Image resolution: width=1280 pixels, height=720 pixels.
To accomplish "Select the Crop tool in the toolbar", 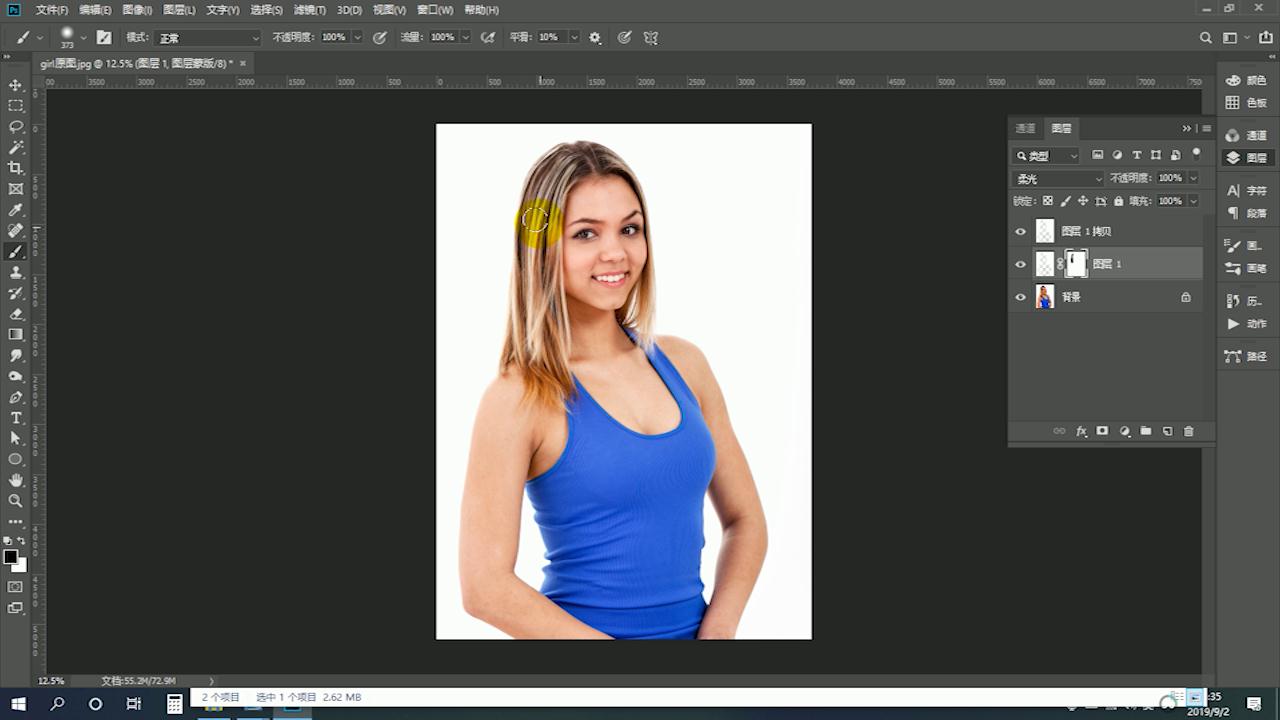I will click(x=15, y=168).
